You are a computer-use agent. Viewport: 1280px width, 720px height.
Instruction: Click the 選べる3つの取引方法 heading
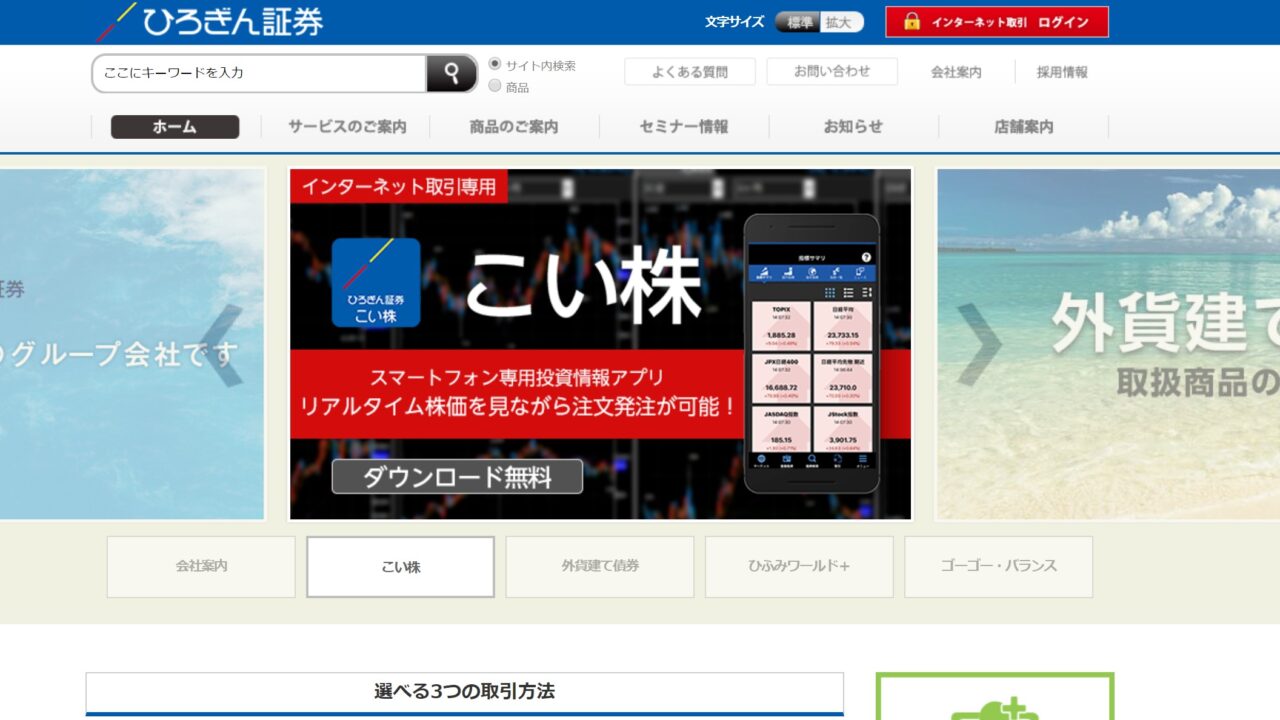(465, 692)
